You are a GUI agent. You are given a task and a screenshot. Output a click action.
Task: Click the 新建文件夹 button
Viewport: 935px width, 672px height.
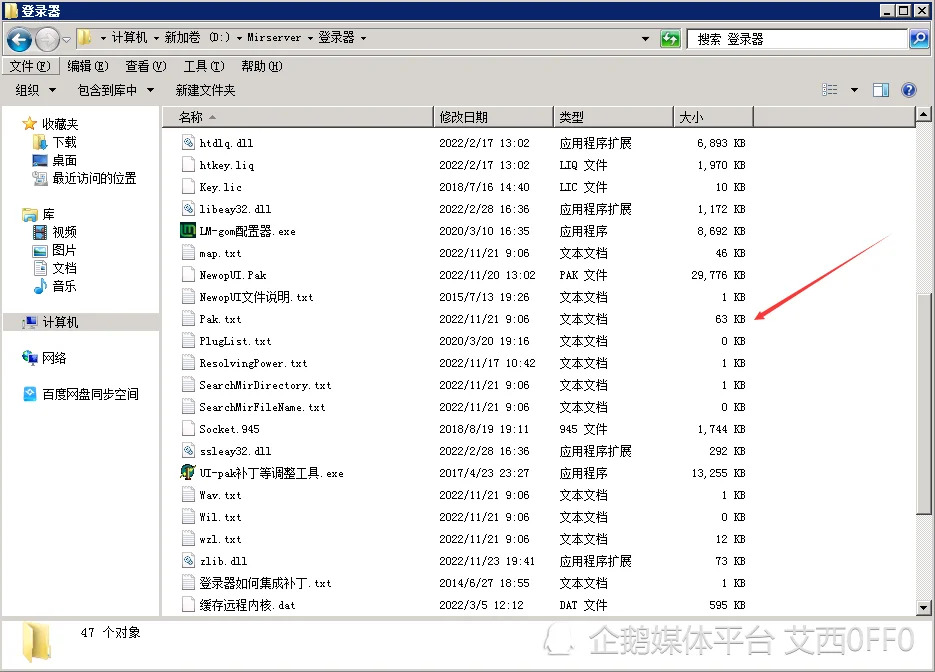[205, 90]
